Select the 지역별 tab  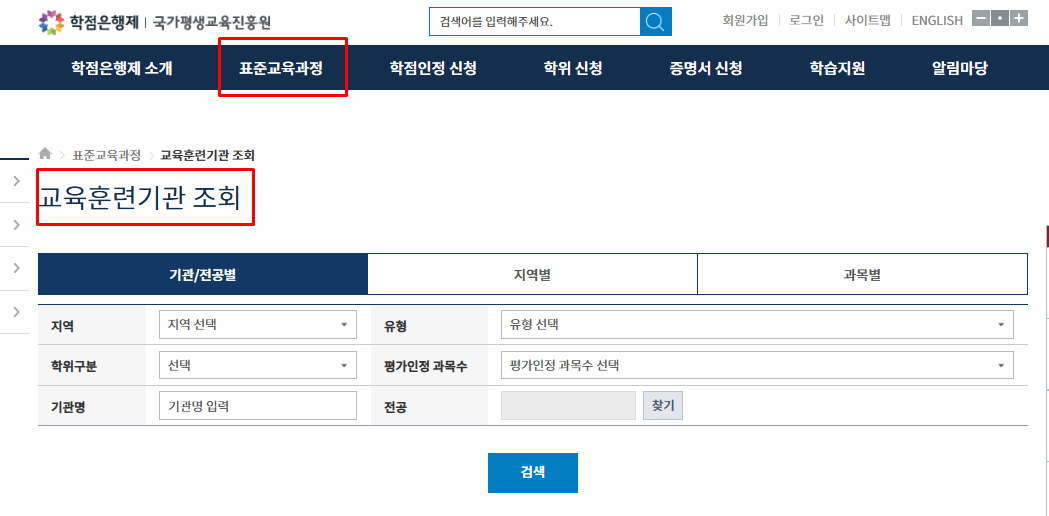pos(533,274)
